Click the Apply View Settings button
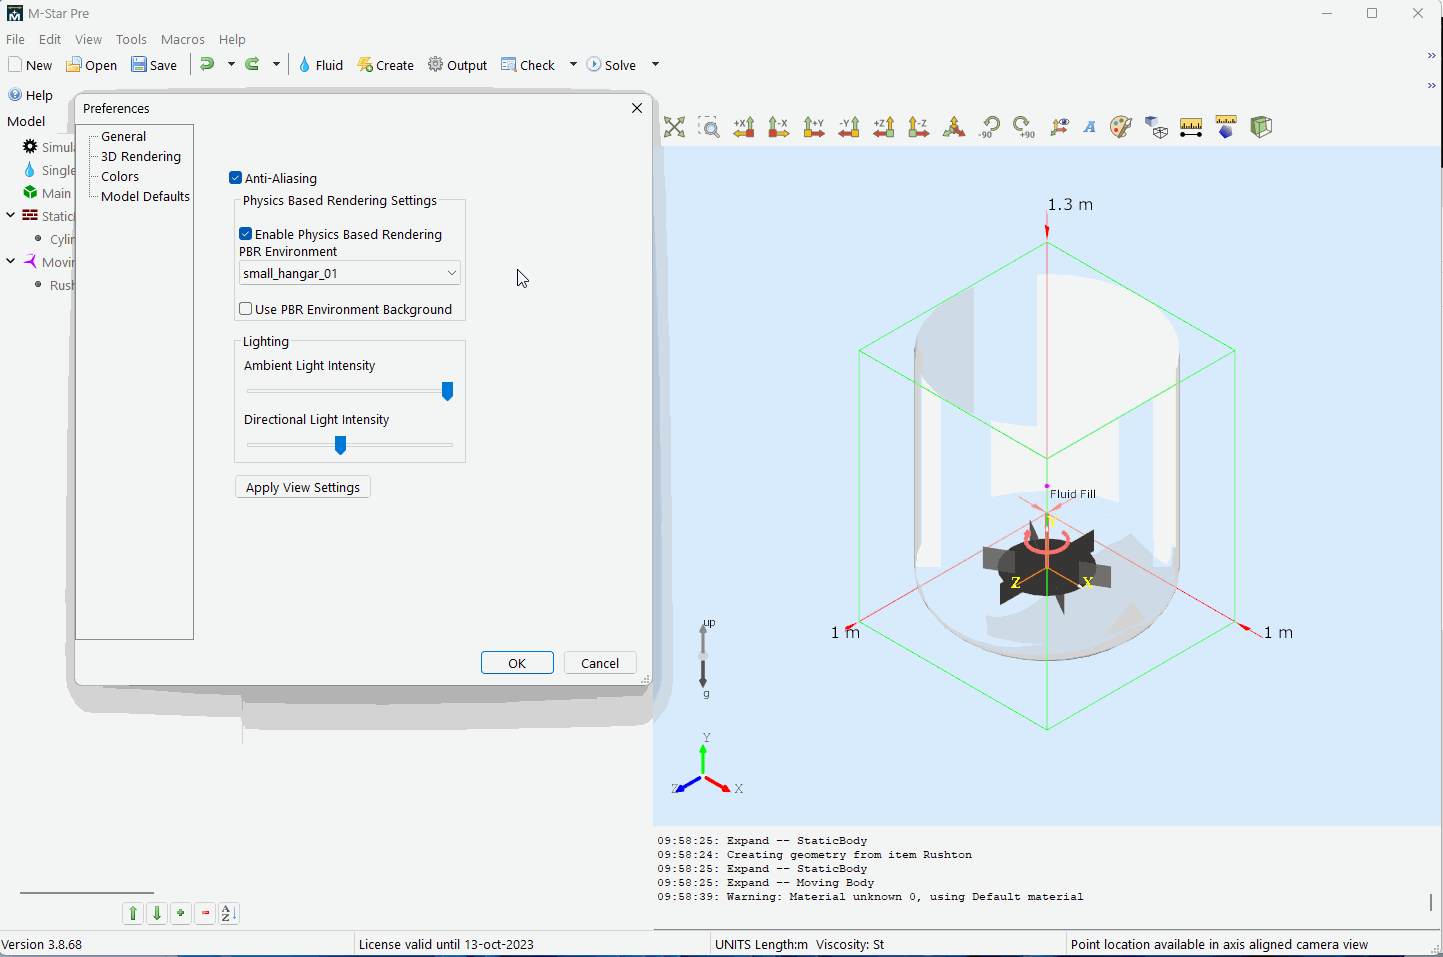Screen dimensions: 1443x957 303,487
